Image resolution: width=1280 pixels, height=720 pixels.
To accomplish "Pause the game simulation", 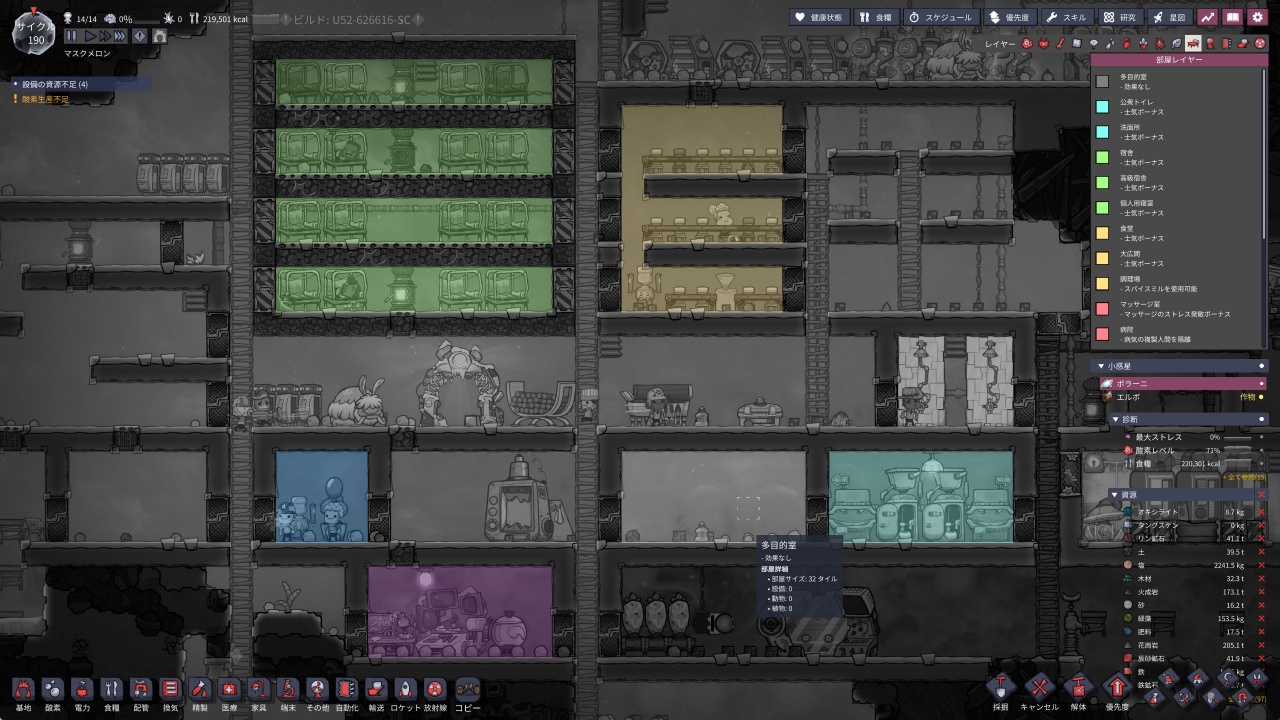I will coord(72,35).
